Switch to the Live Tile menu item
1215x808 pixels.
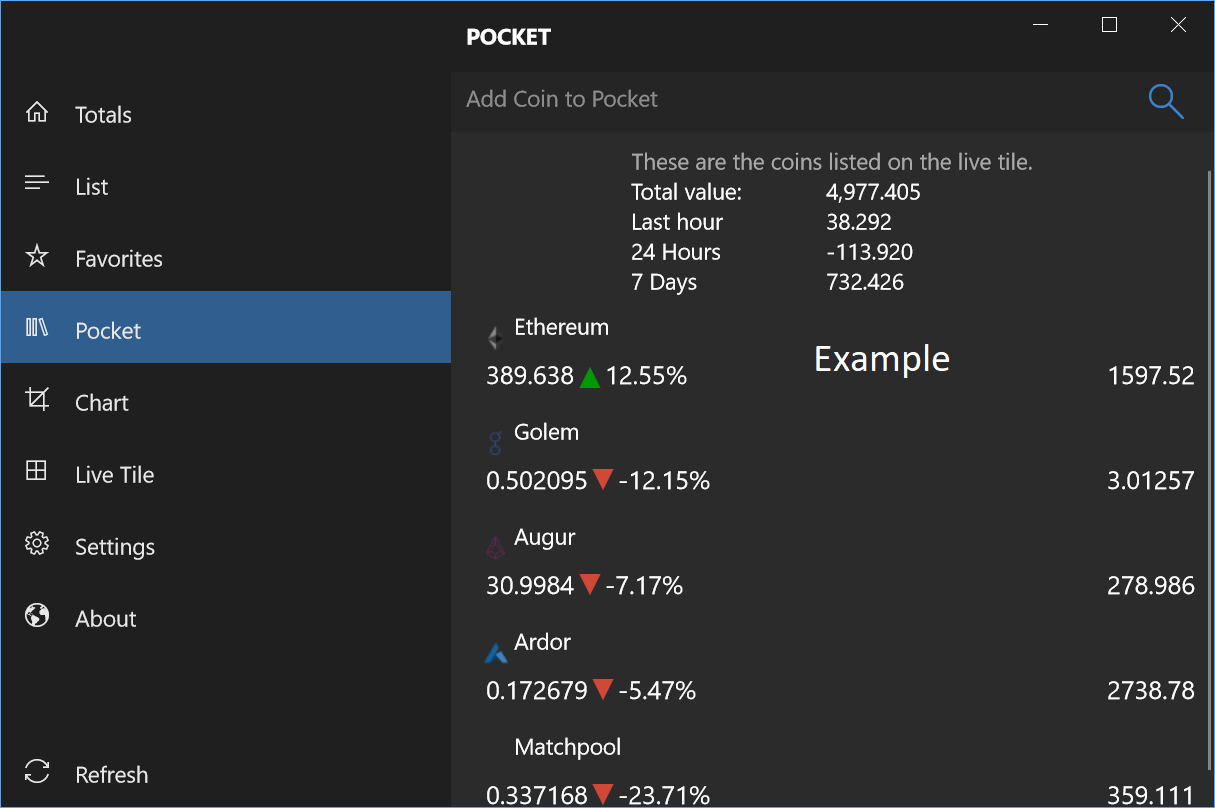(x=226, y=474)
